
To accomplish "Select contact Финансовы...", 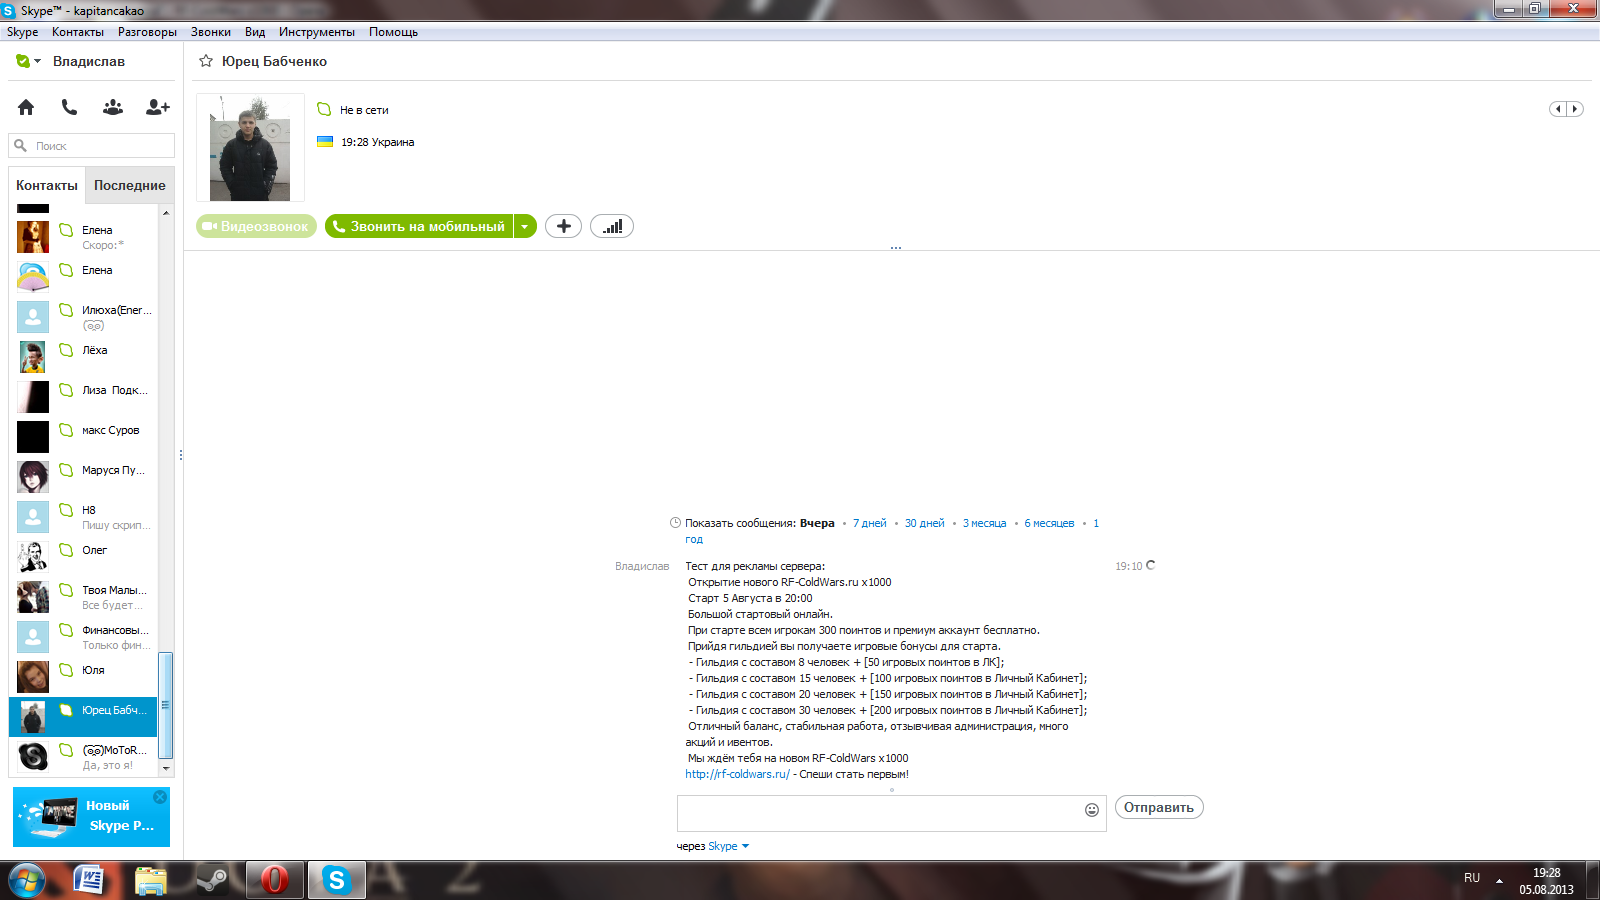I will click(83, 637).
